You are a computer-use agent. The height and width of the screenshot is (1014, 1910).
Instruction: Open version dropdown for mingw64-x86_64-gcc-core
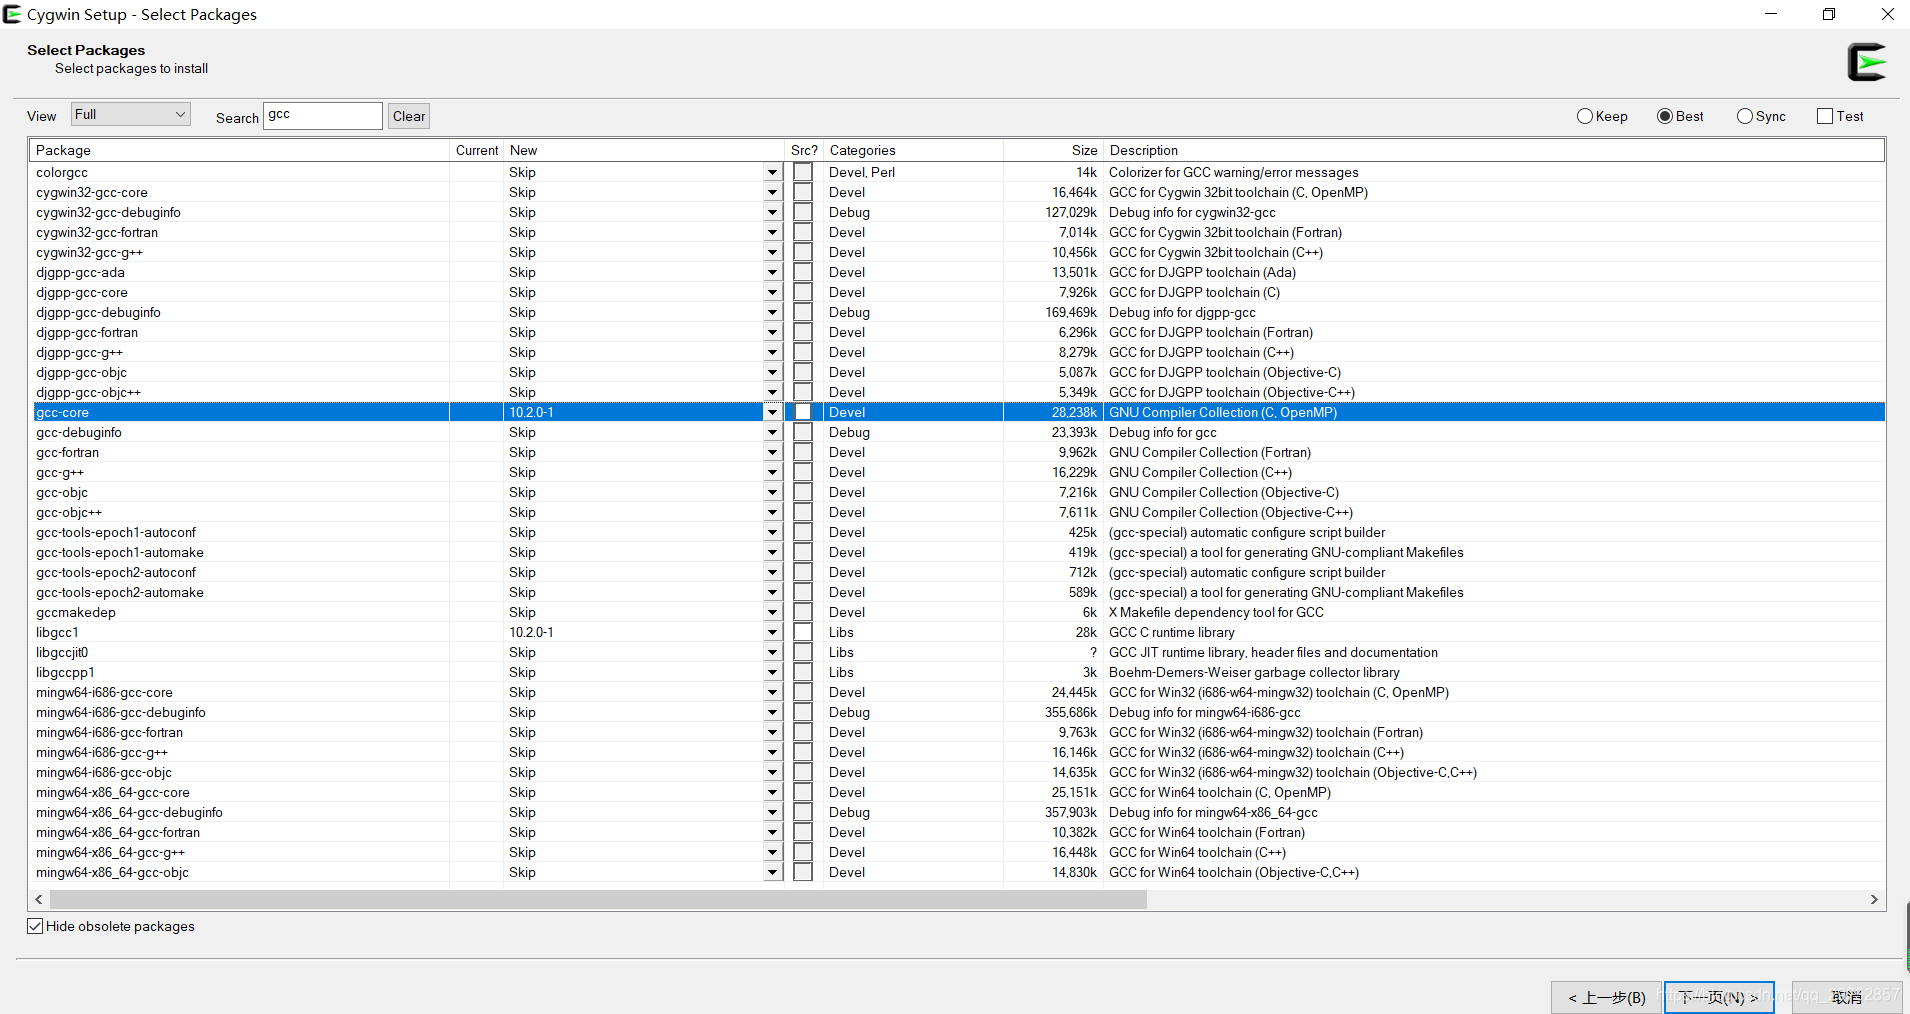(772, 792)
